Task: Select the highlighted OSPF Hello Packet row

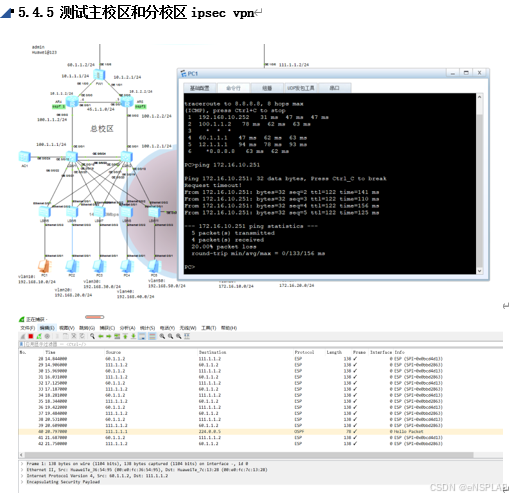Action: coord(261,431)
